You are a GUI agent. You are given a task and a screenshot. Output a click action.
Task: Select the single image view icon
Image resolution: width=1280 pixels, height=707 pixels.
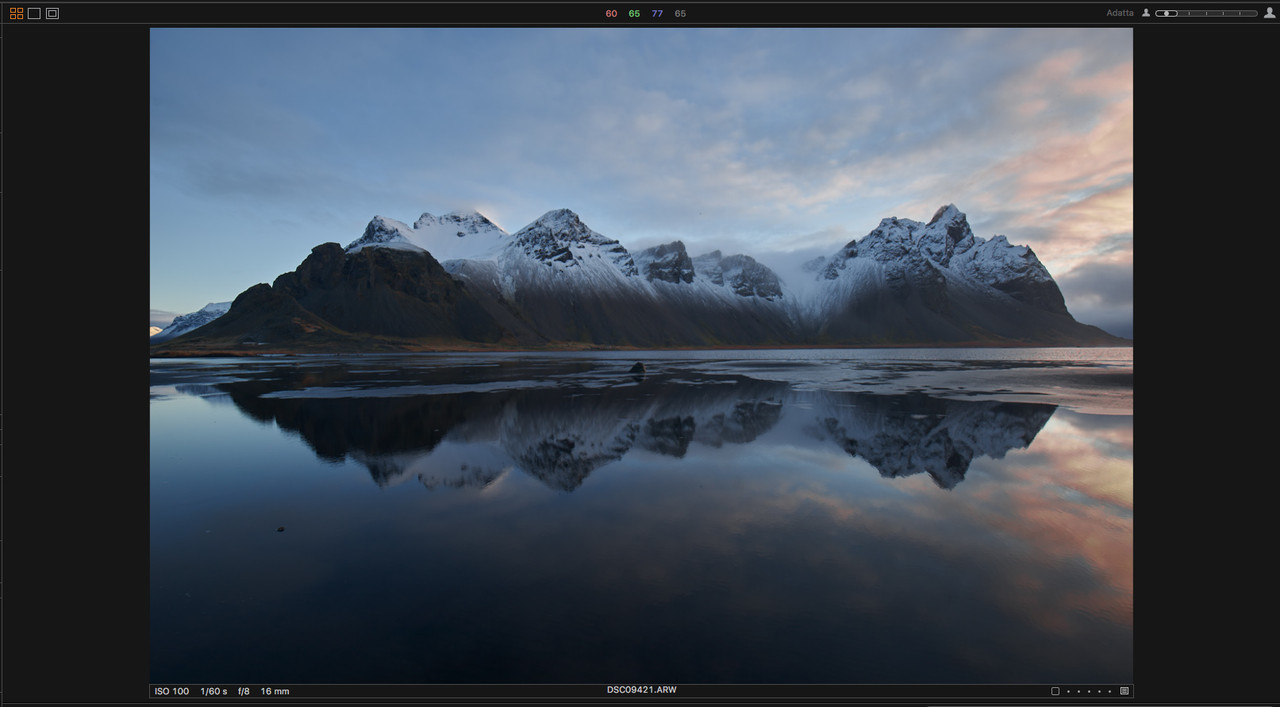pyautogui.click(x=34, y=13)
